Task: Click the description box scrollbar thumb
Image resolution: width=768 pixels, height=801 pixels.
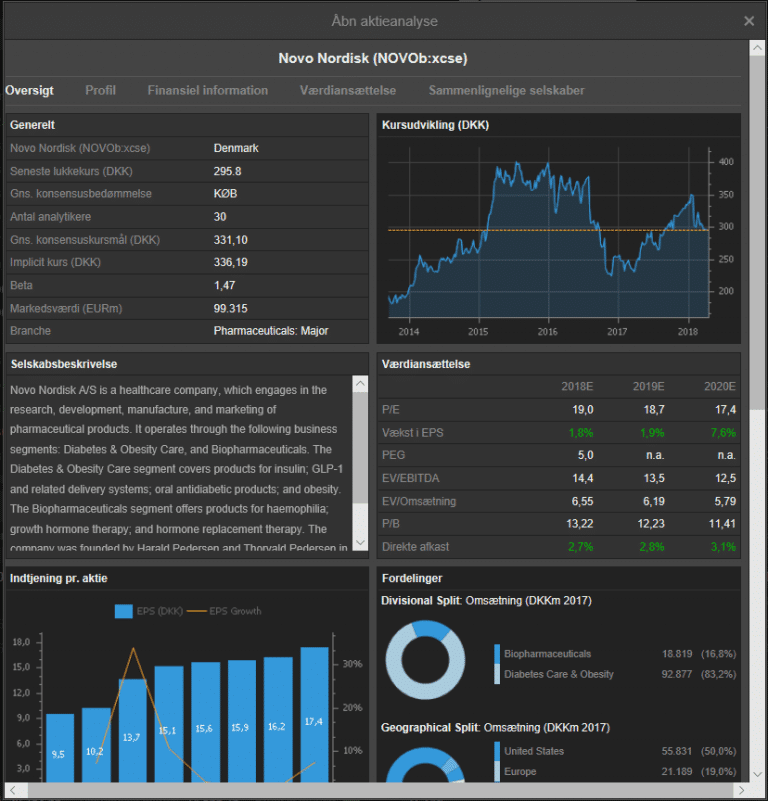Action: point(360,447)
